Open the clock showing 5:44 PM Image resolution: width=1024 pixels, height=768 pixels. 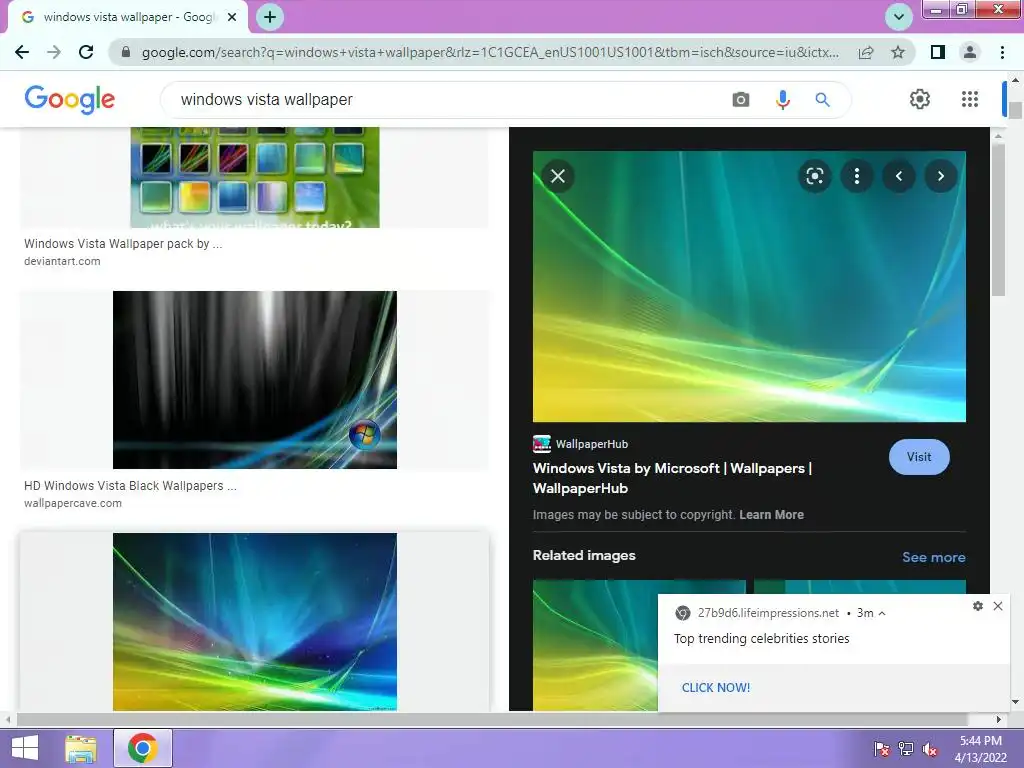pyautogui.click(x=980, y=748)
